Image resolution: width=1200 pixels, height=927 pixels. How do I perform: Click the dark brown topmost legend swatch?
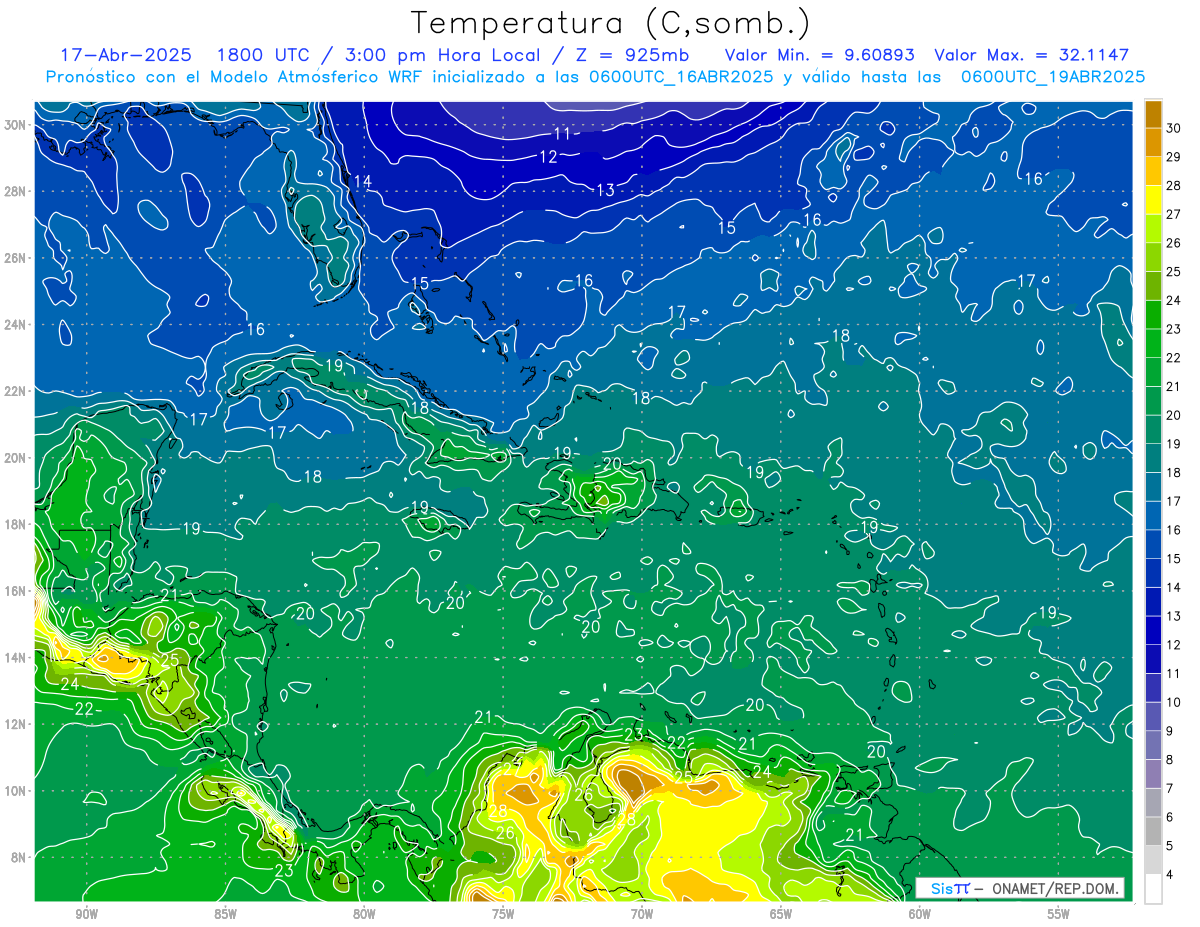pos(1153,113)
